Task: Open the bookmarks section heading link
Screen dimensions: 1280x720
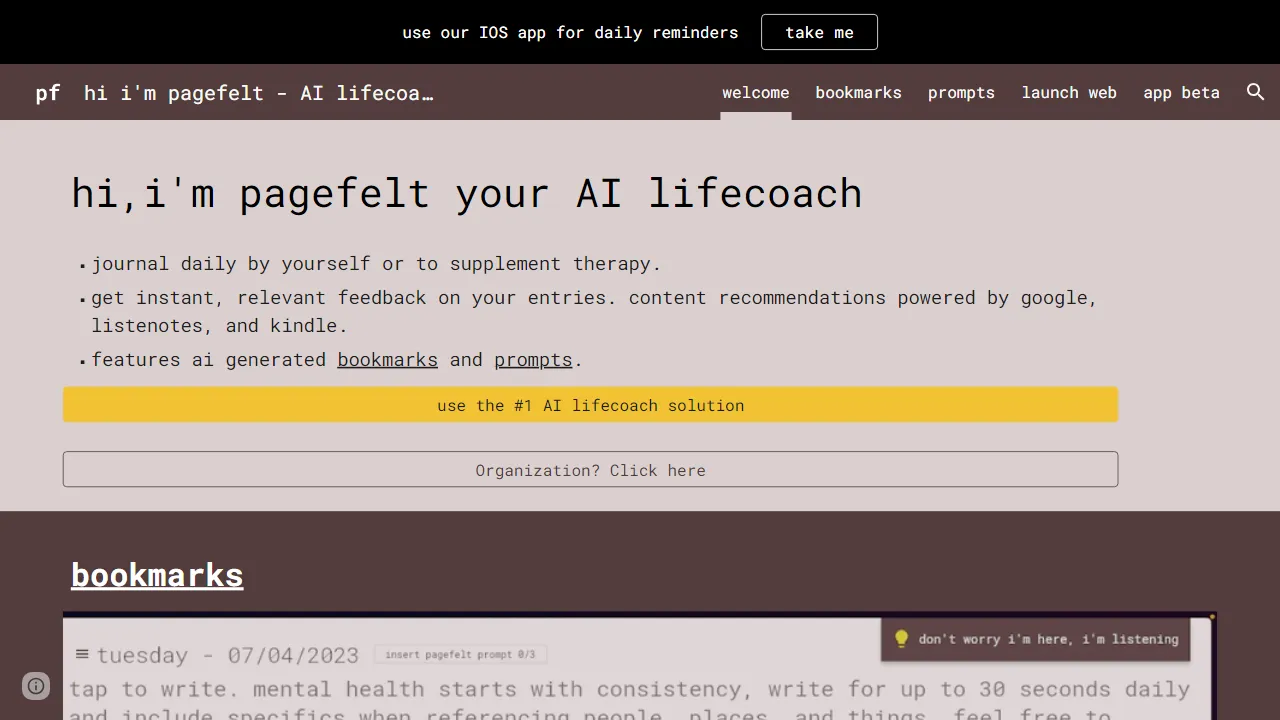Action: tap(157, 575)
